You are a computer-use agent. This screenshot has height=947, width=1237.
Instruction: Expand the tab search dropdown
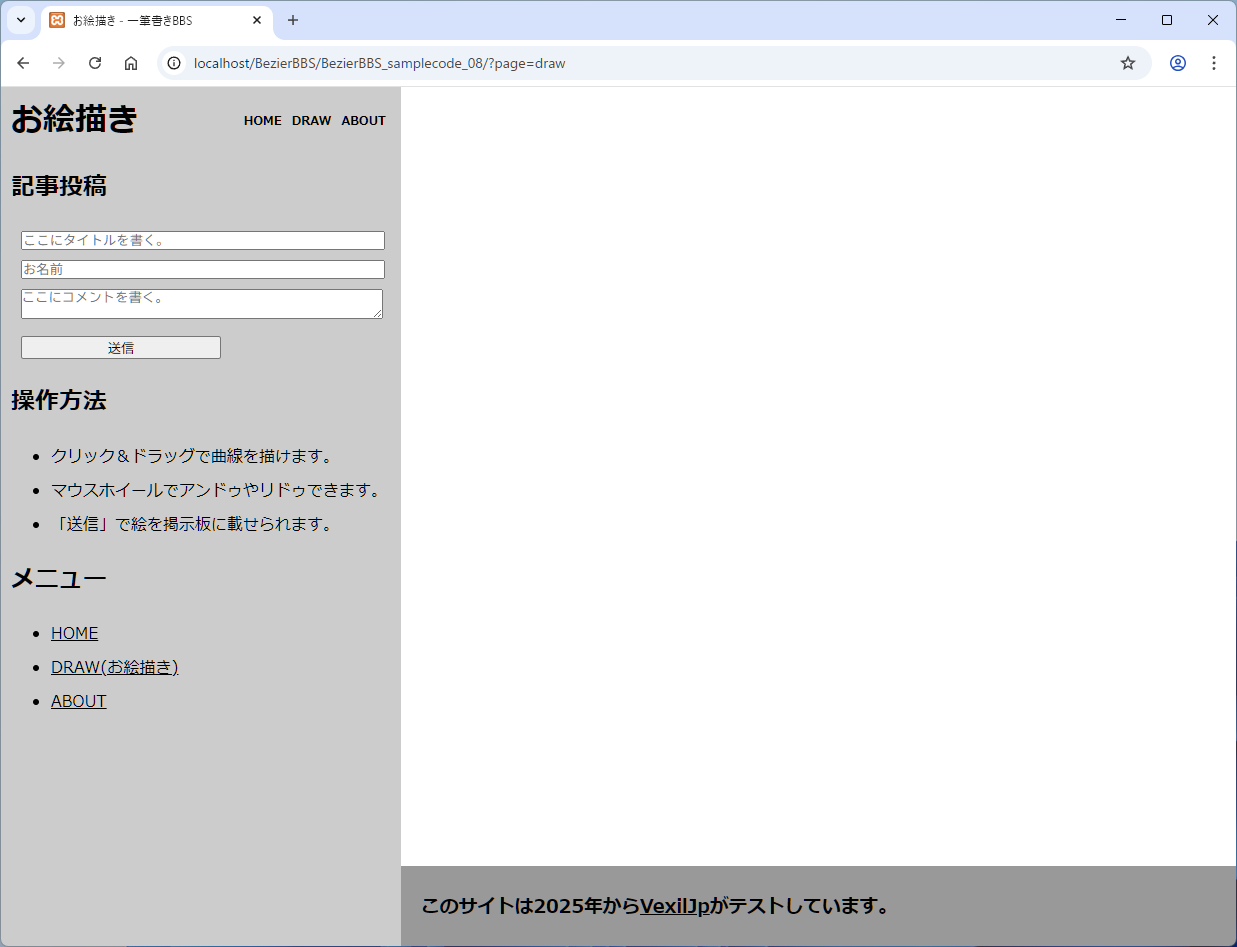click(20, 20)
